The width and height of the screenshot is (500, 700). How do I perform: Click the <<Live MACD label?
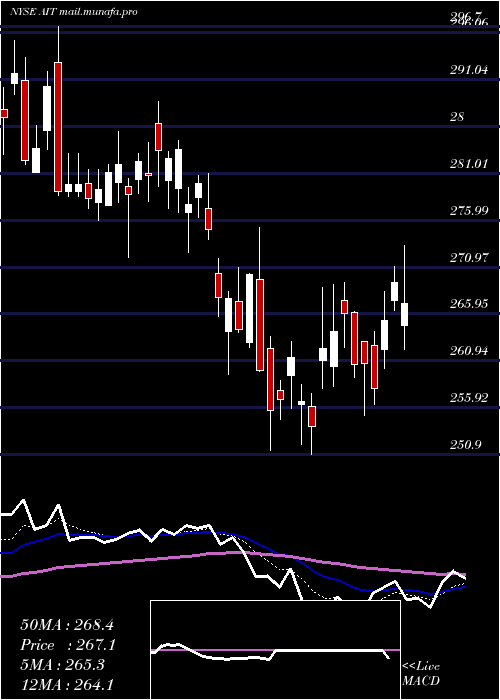tap(421, 674)
